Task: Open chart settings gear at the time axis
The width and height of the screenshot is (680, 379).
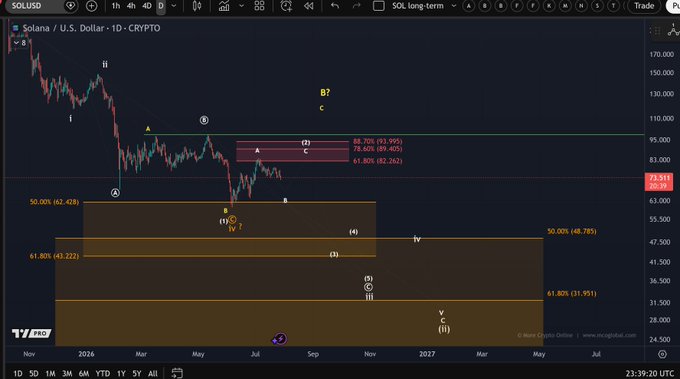Action: [662, 354]
